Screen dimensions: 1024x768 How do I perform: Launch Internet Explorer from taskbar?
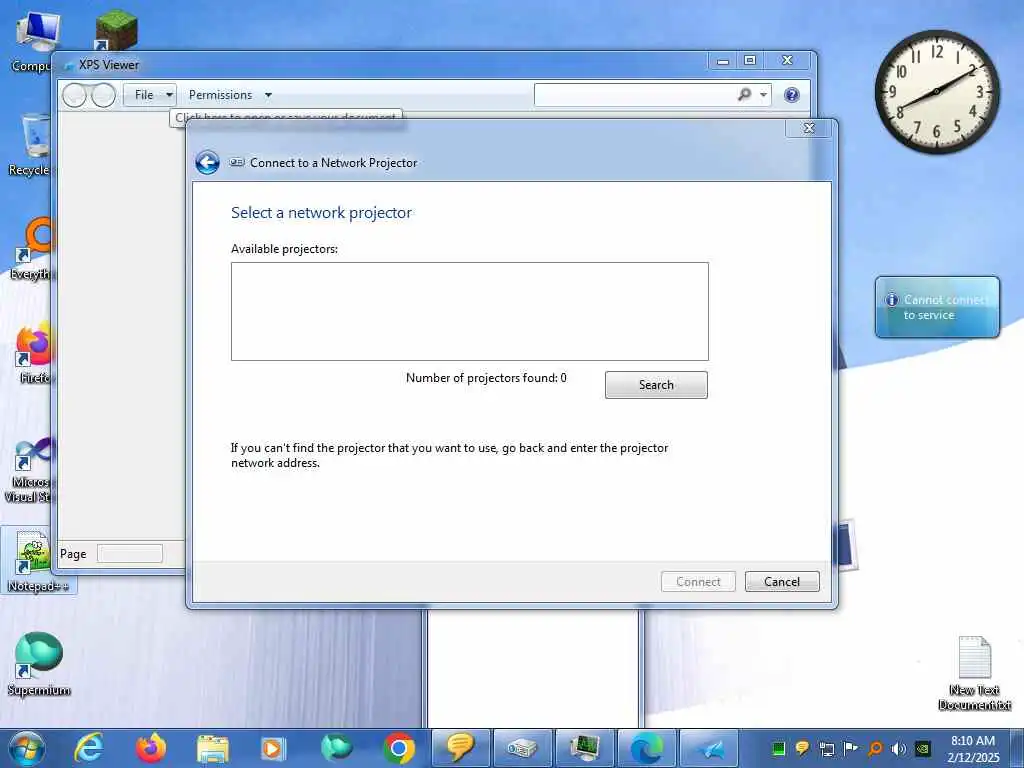pyautogui.click(x=89, y=748)
